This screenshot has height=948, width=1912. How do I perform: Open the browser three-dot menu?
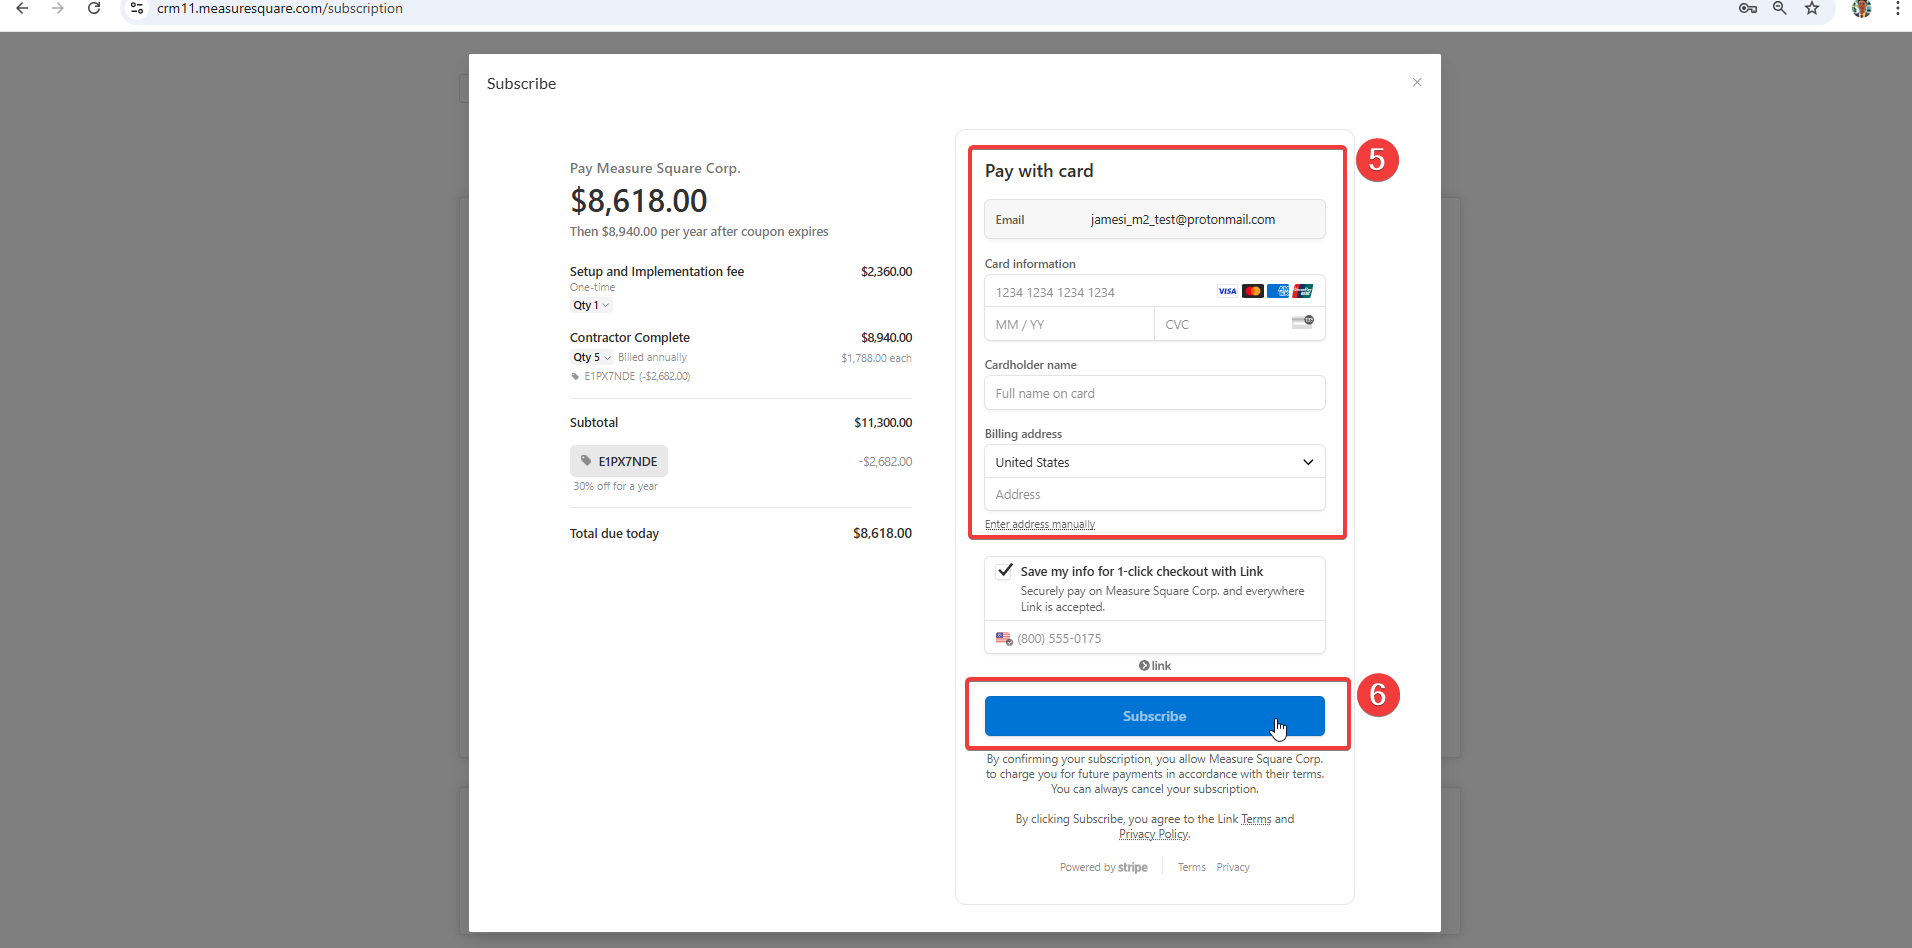[x=1897, y=8]
